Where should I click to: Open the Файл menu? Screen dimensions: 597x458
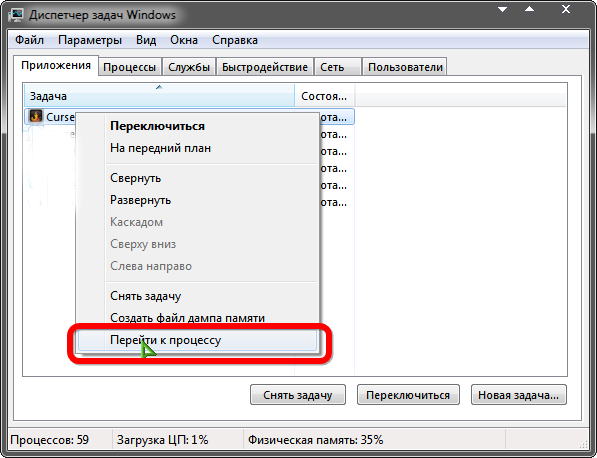[29, 40]
